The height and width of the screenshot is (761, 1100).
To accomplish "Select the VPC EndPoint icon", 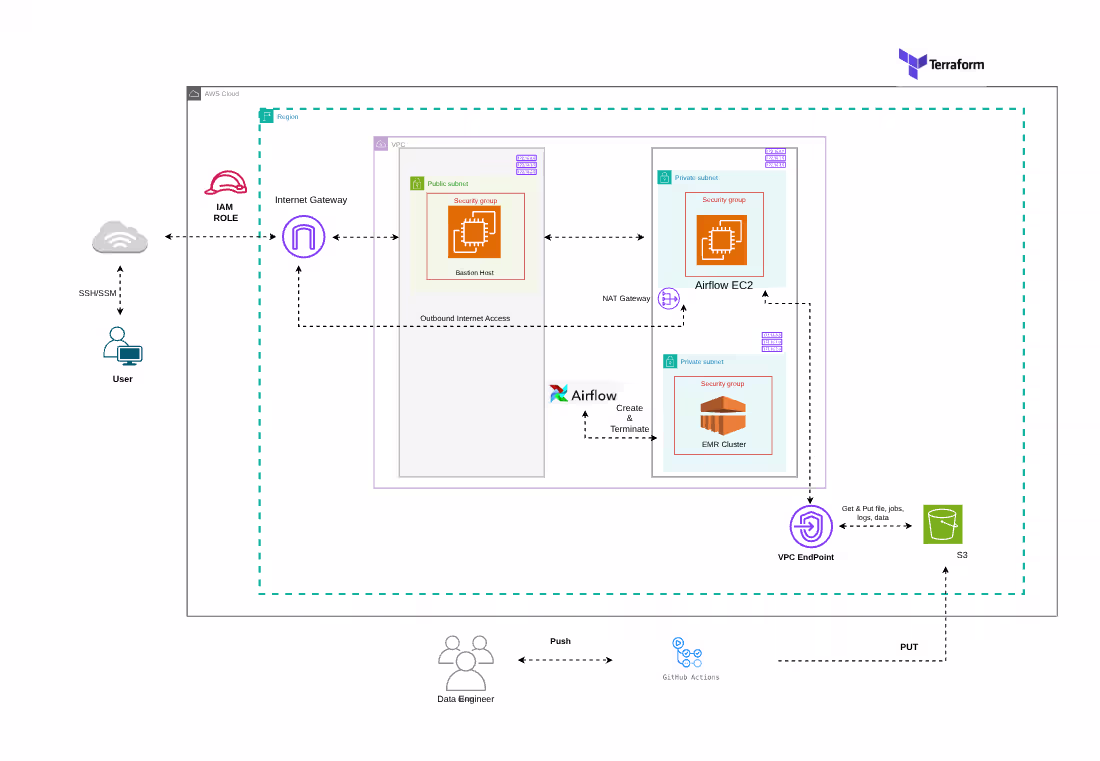I will [810, 524].
